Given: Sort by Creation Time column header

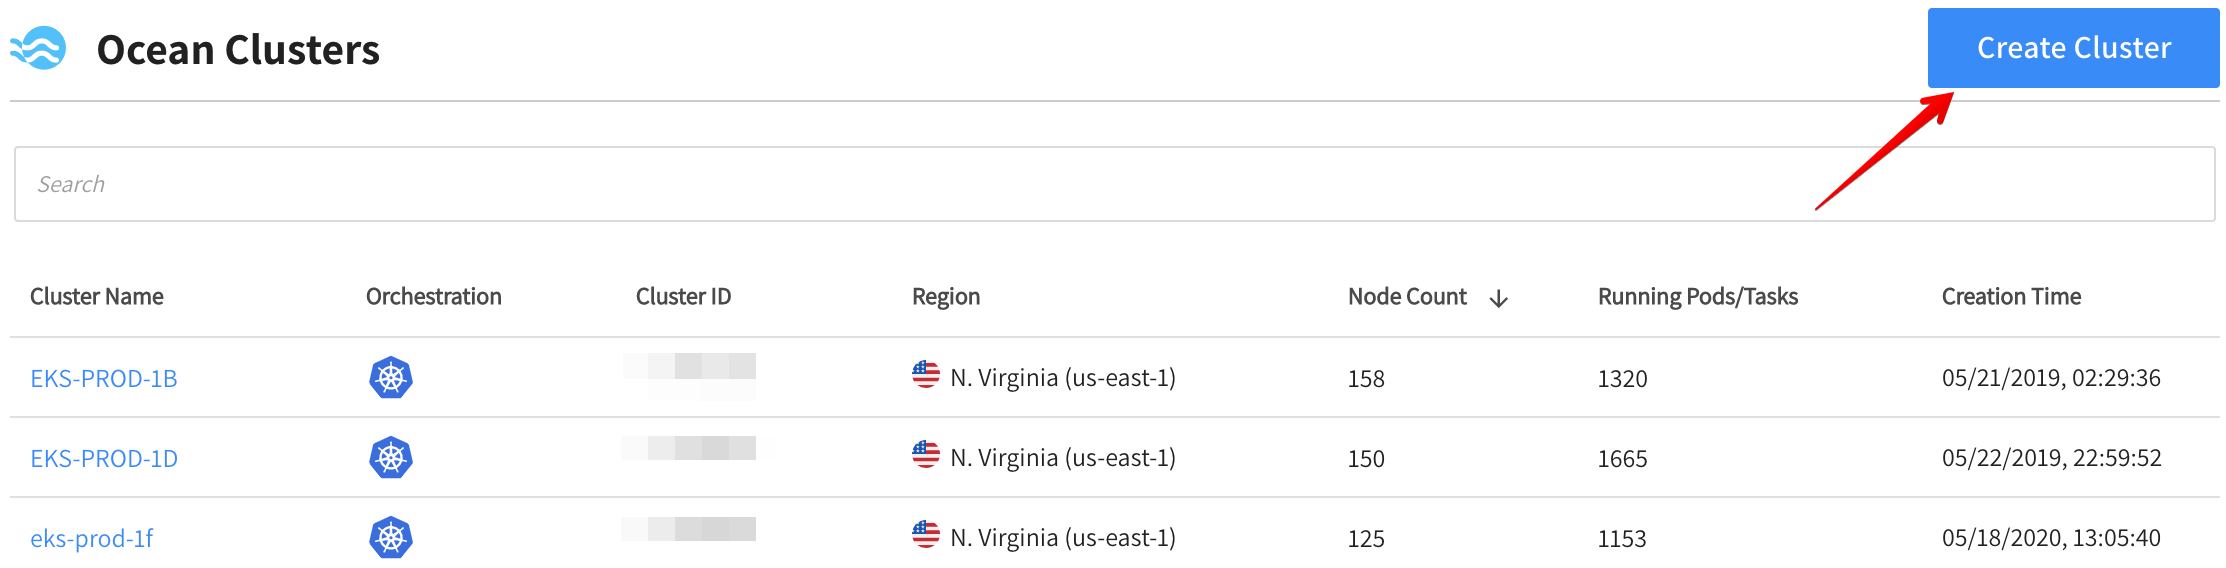Looking at the screenshot, I should 2011,297.
